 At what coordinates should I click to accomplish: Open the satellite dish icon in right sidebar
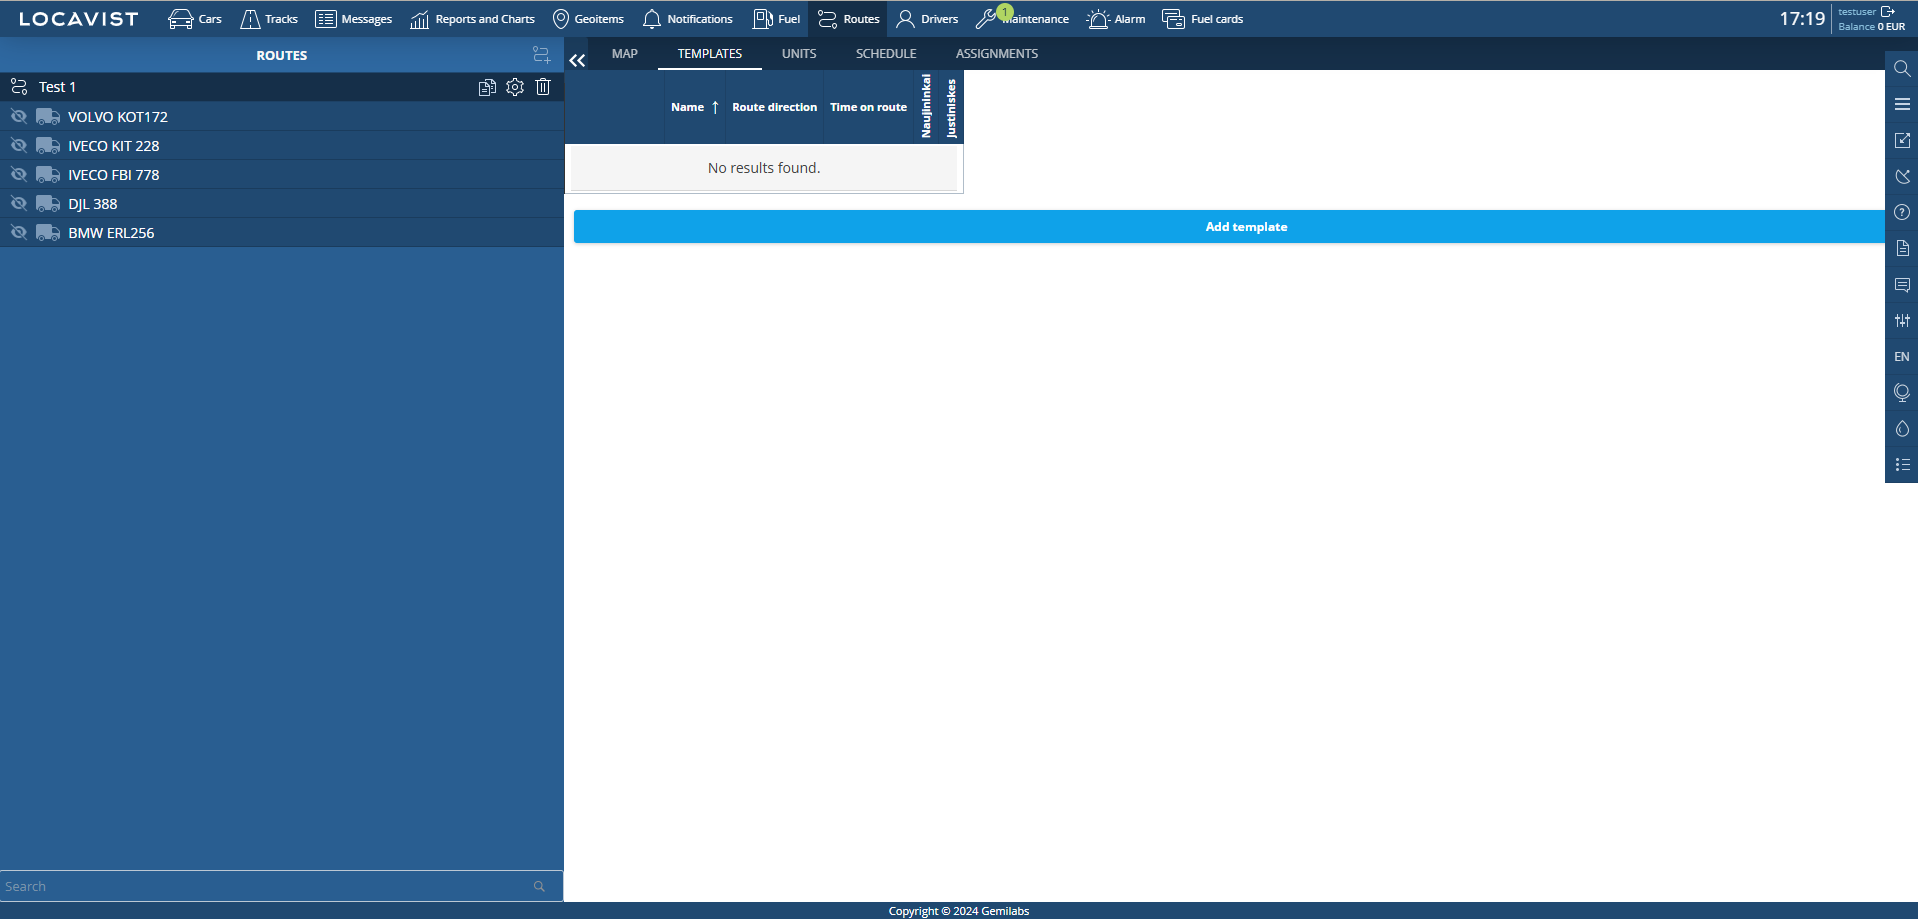[x=1902, y=177]
